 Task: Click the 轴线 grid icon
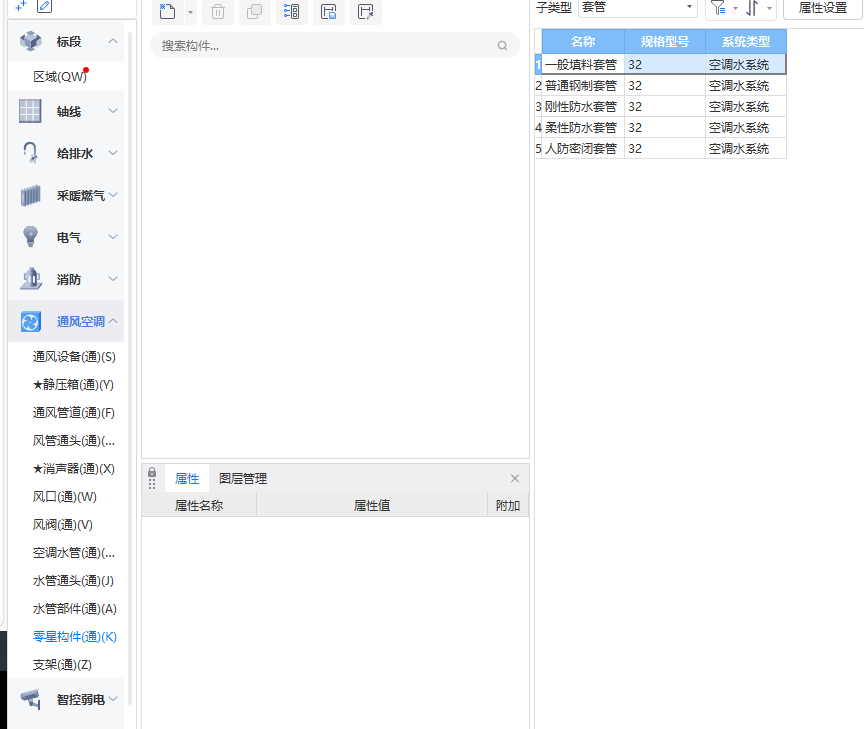30,111
